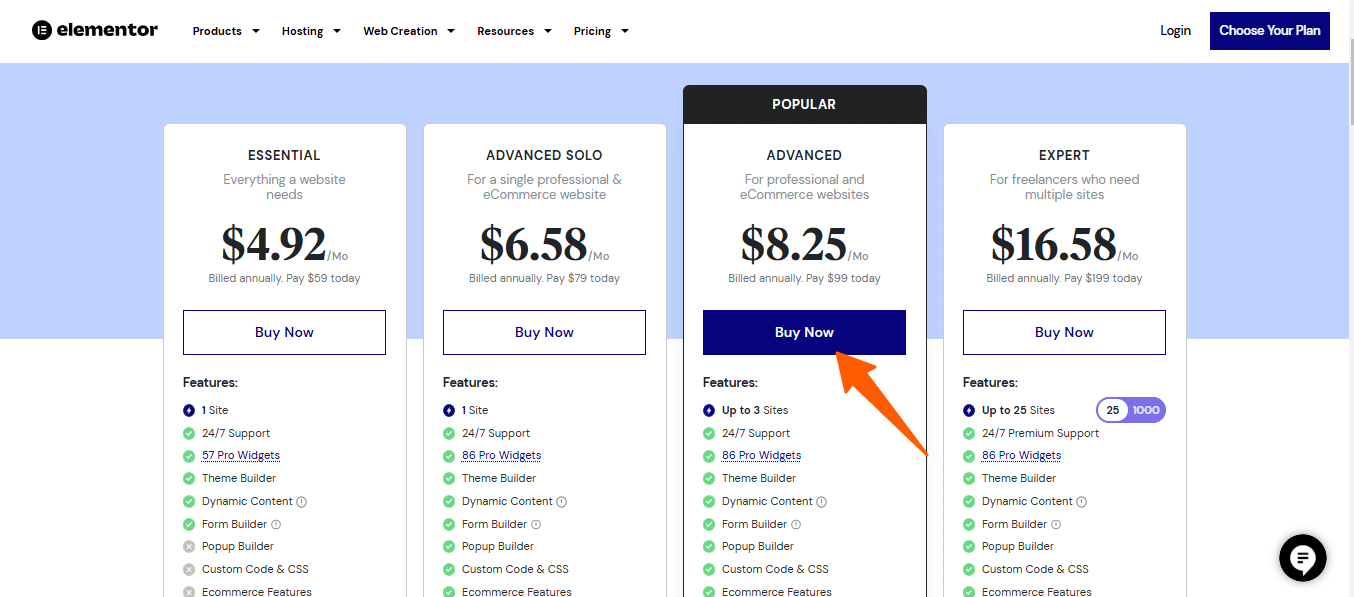Click info icon next to Advanced Solo Dynamic Content
The image size is (1354, 597).
[x=562, y=502]
